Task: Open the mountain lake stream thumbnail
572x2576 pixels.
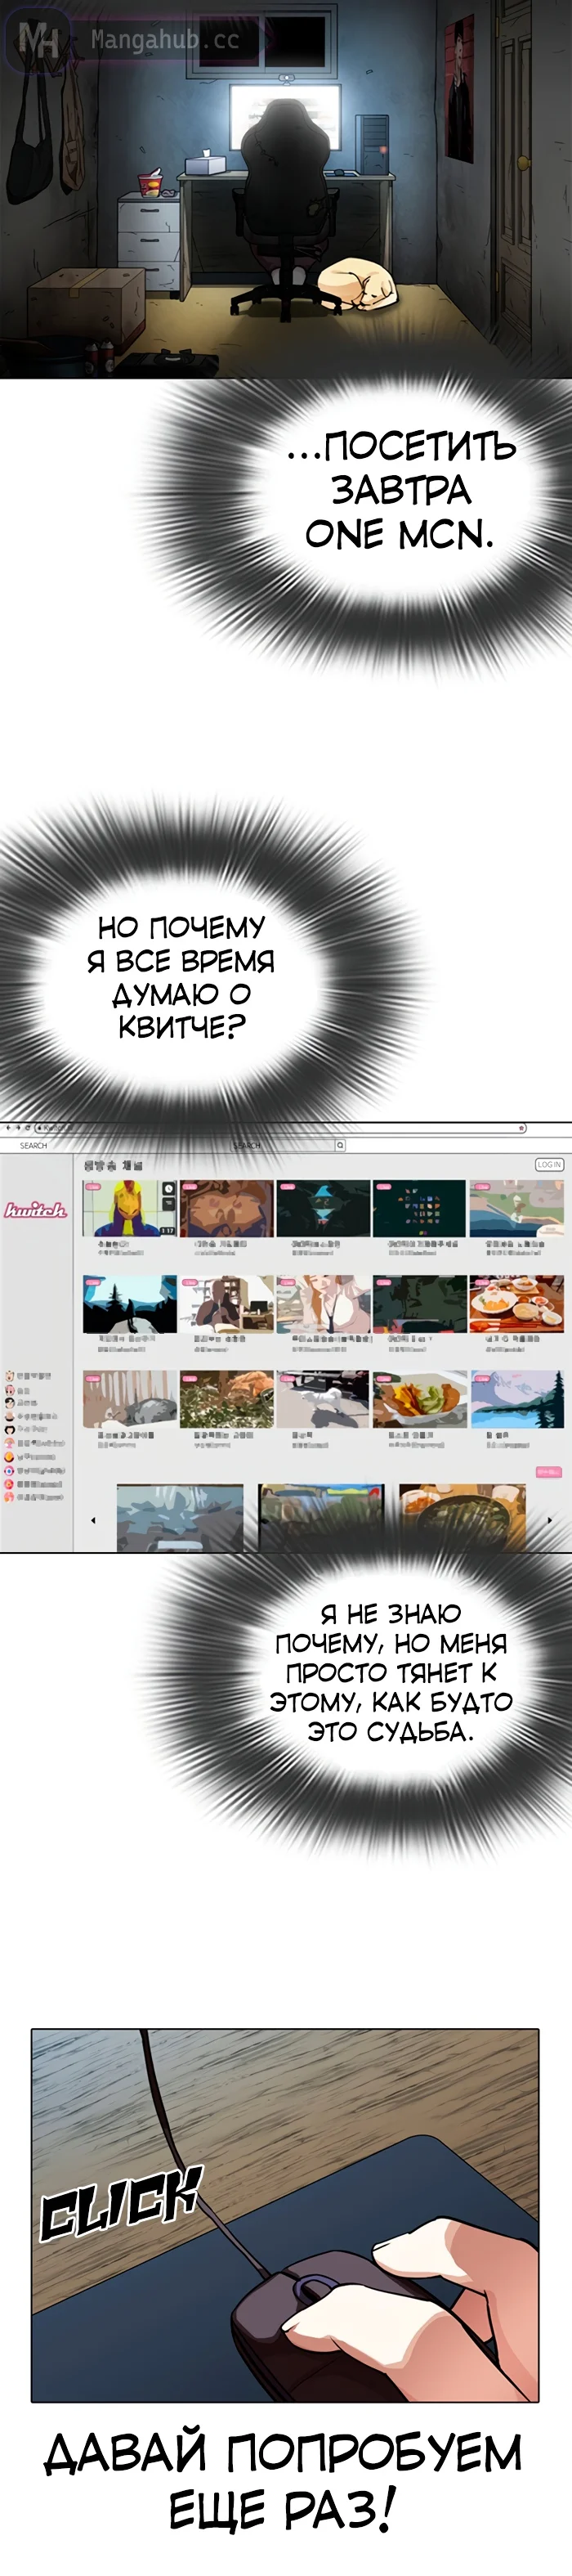Action: tap(516, 1399)
